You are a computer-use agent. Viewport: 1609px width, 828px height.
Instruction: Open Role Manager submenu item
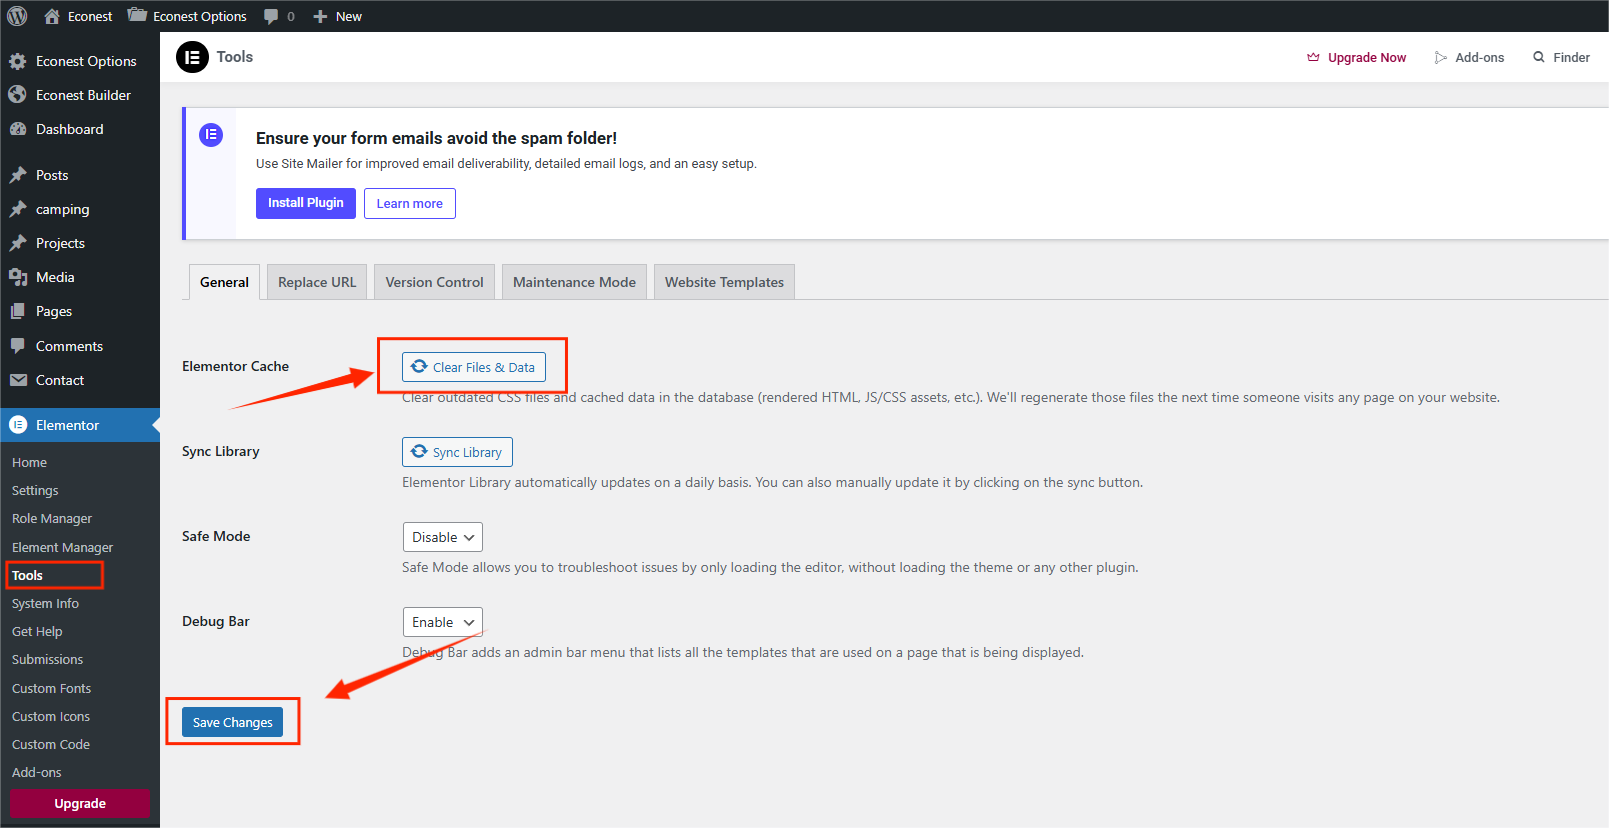coord(52,518)
